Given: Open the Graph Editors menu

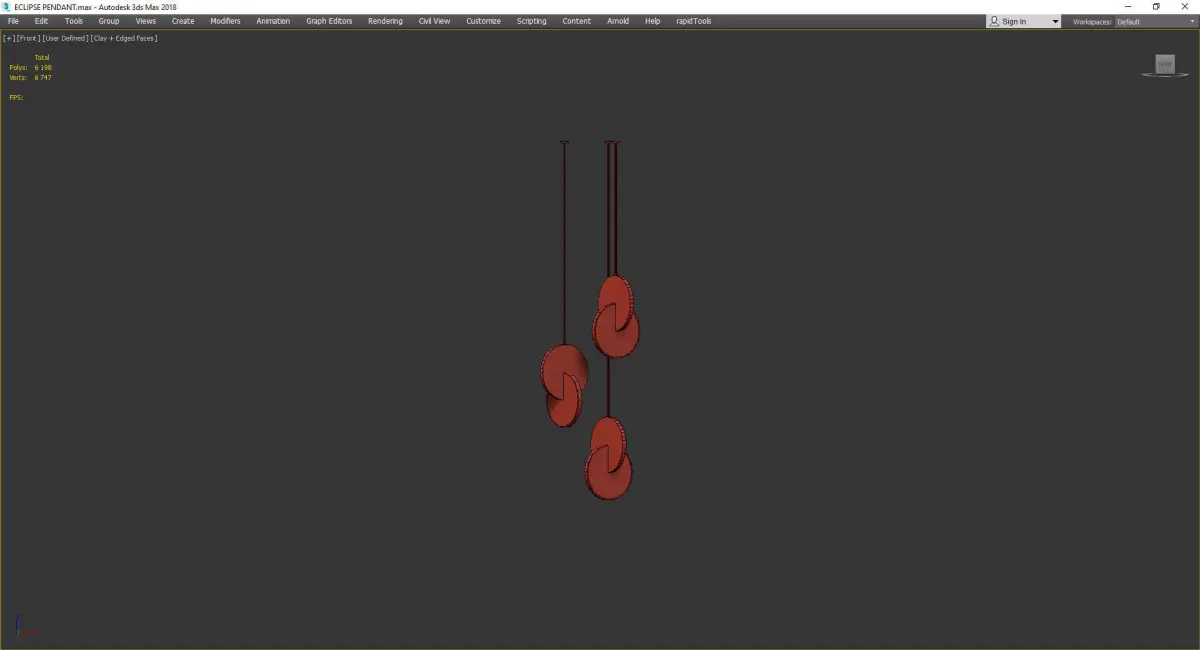Looking at the screenshot, I should 329,21.
